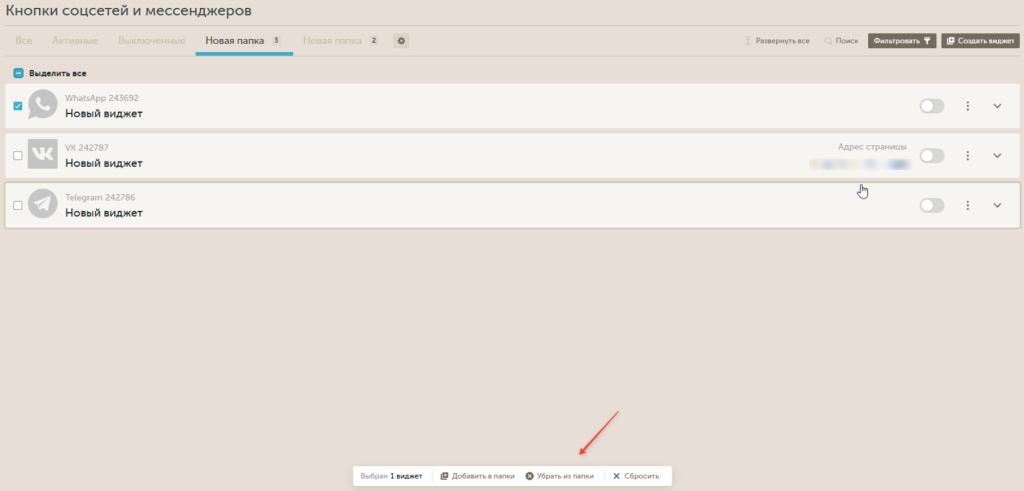1024x491 pixels.
Task: Click the WhatsApp widget icon
Action: tap(43, 105)
